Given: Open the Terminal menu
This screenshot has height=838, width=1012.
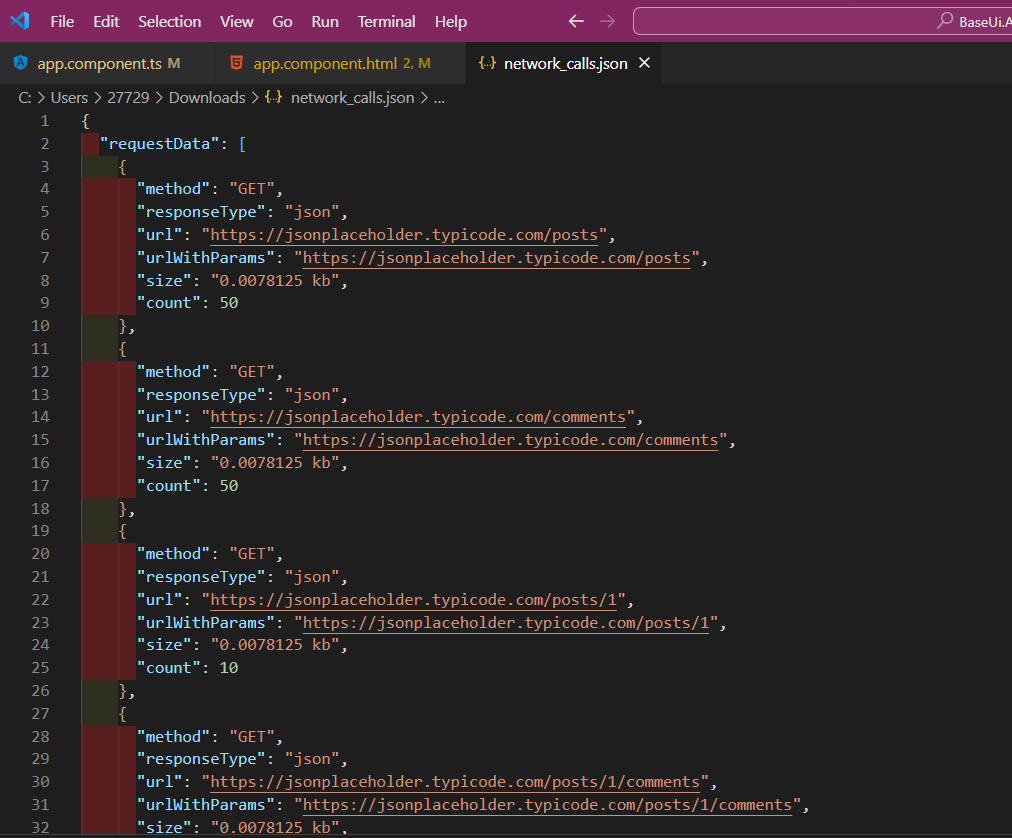Looking at the screenshot, I should (385, 21).
